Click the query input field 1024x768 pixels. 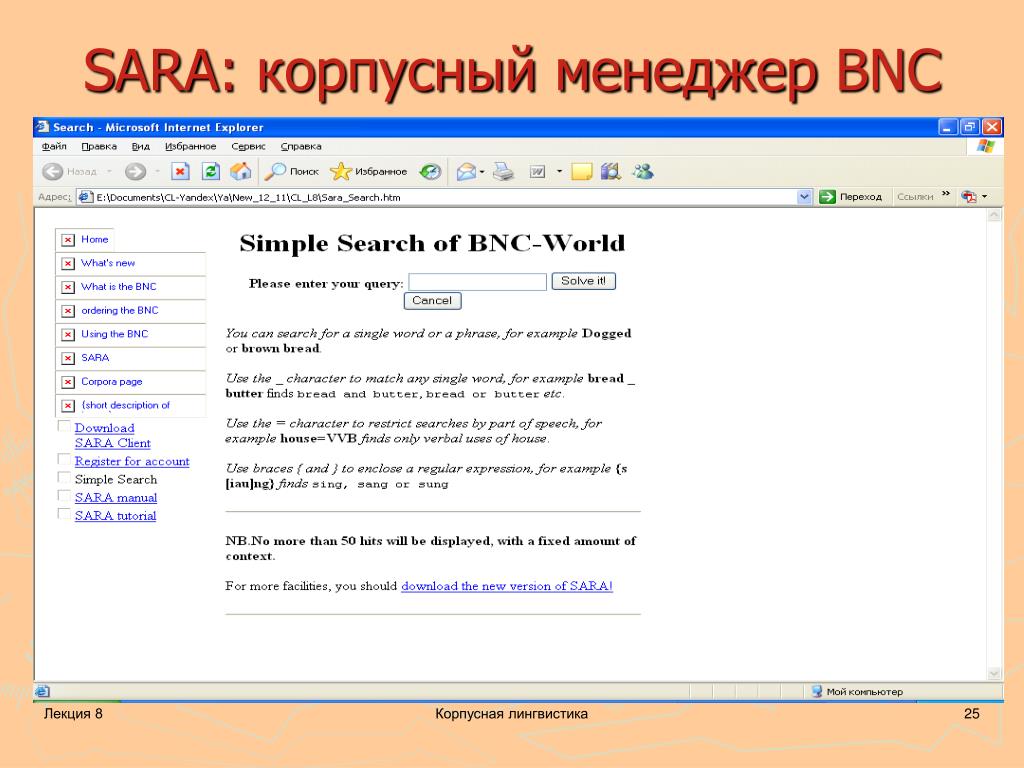(x=477, y=281)
